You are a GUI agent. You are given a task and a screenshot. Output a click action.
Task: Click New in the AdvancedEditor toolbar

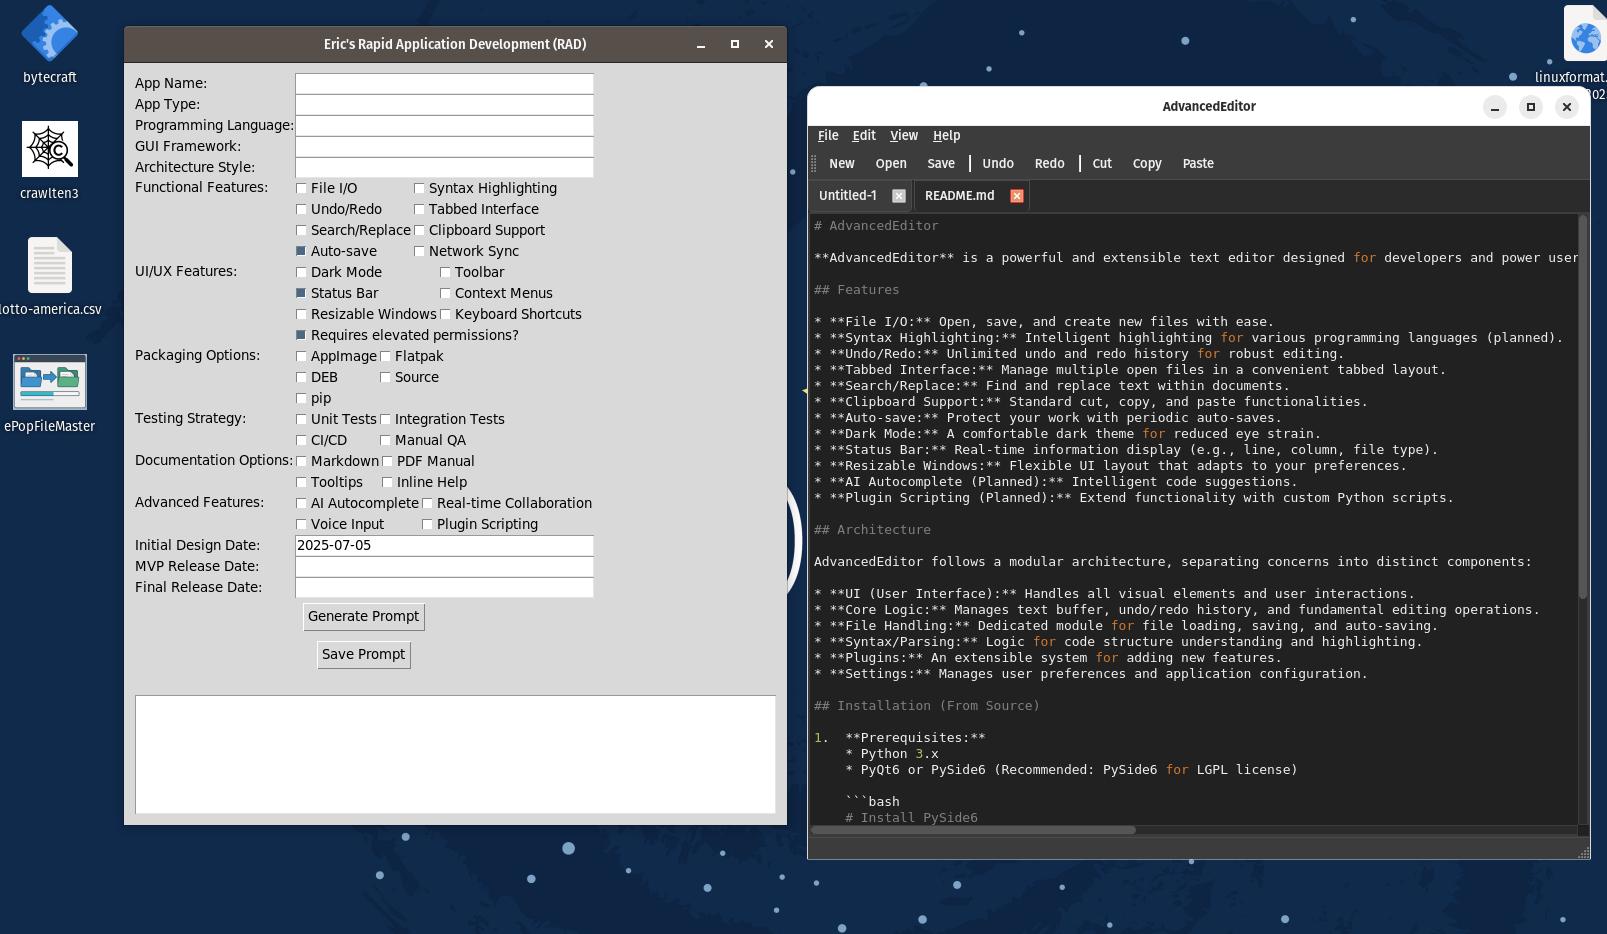(x=842, y=164)
